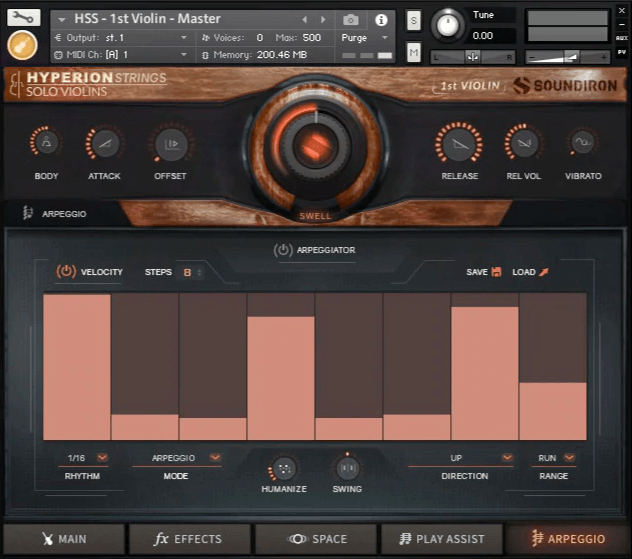Switch to the Play Assist tab
This screenshot has height=559, width=632.
(442, 539)
